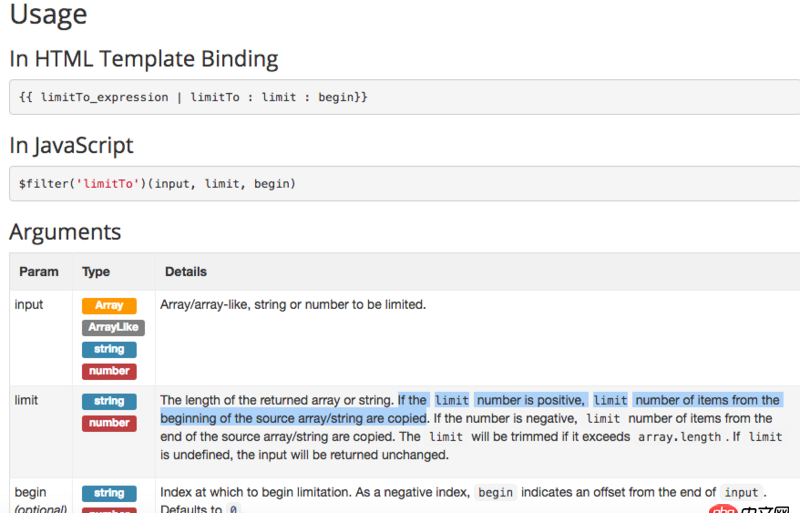Click the string badge in the begin row

(109, 493)
